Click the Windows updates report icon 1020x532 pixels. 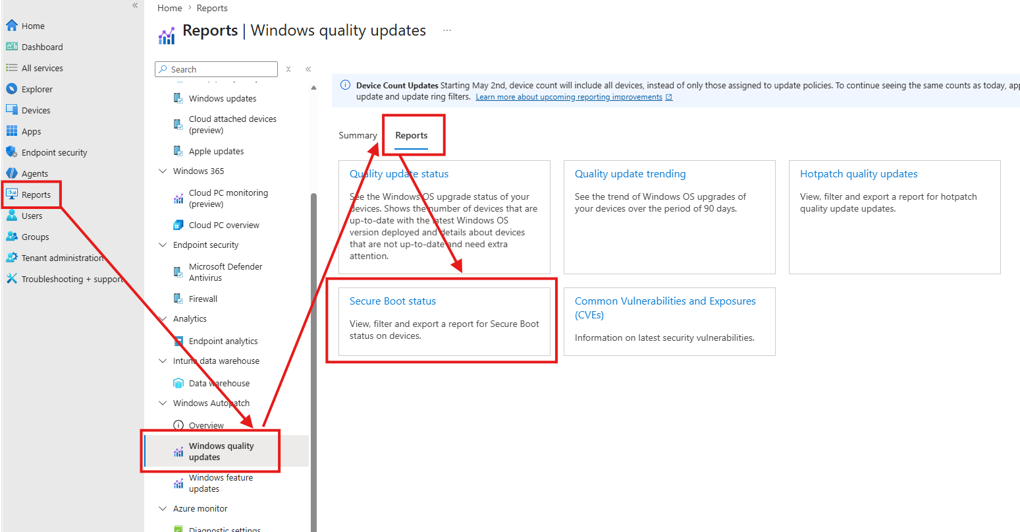pyautogui.click(x=178, y=98)
